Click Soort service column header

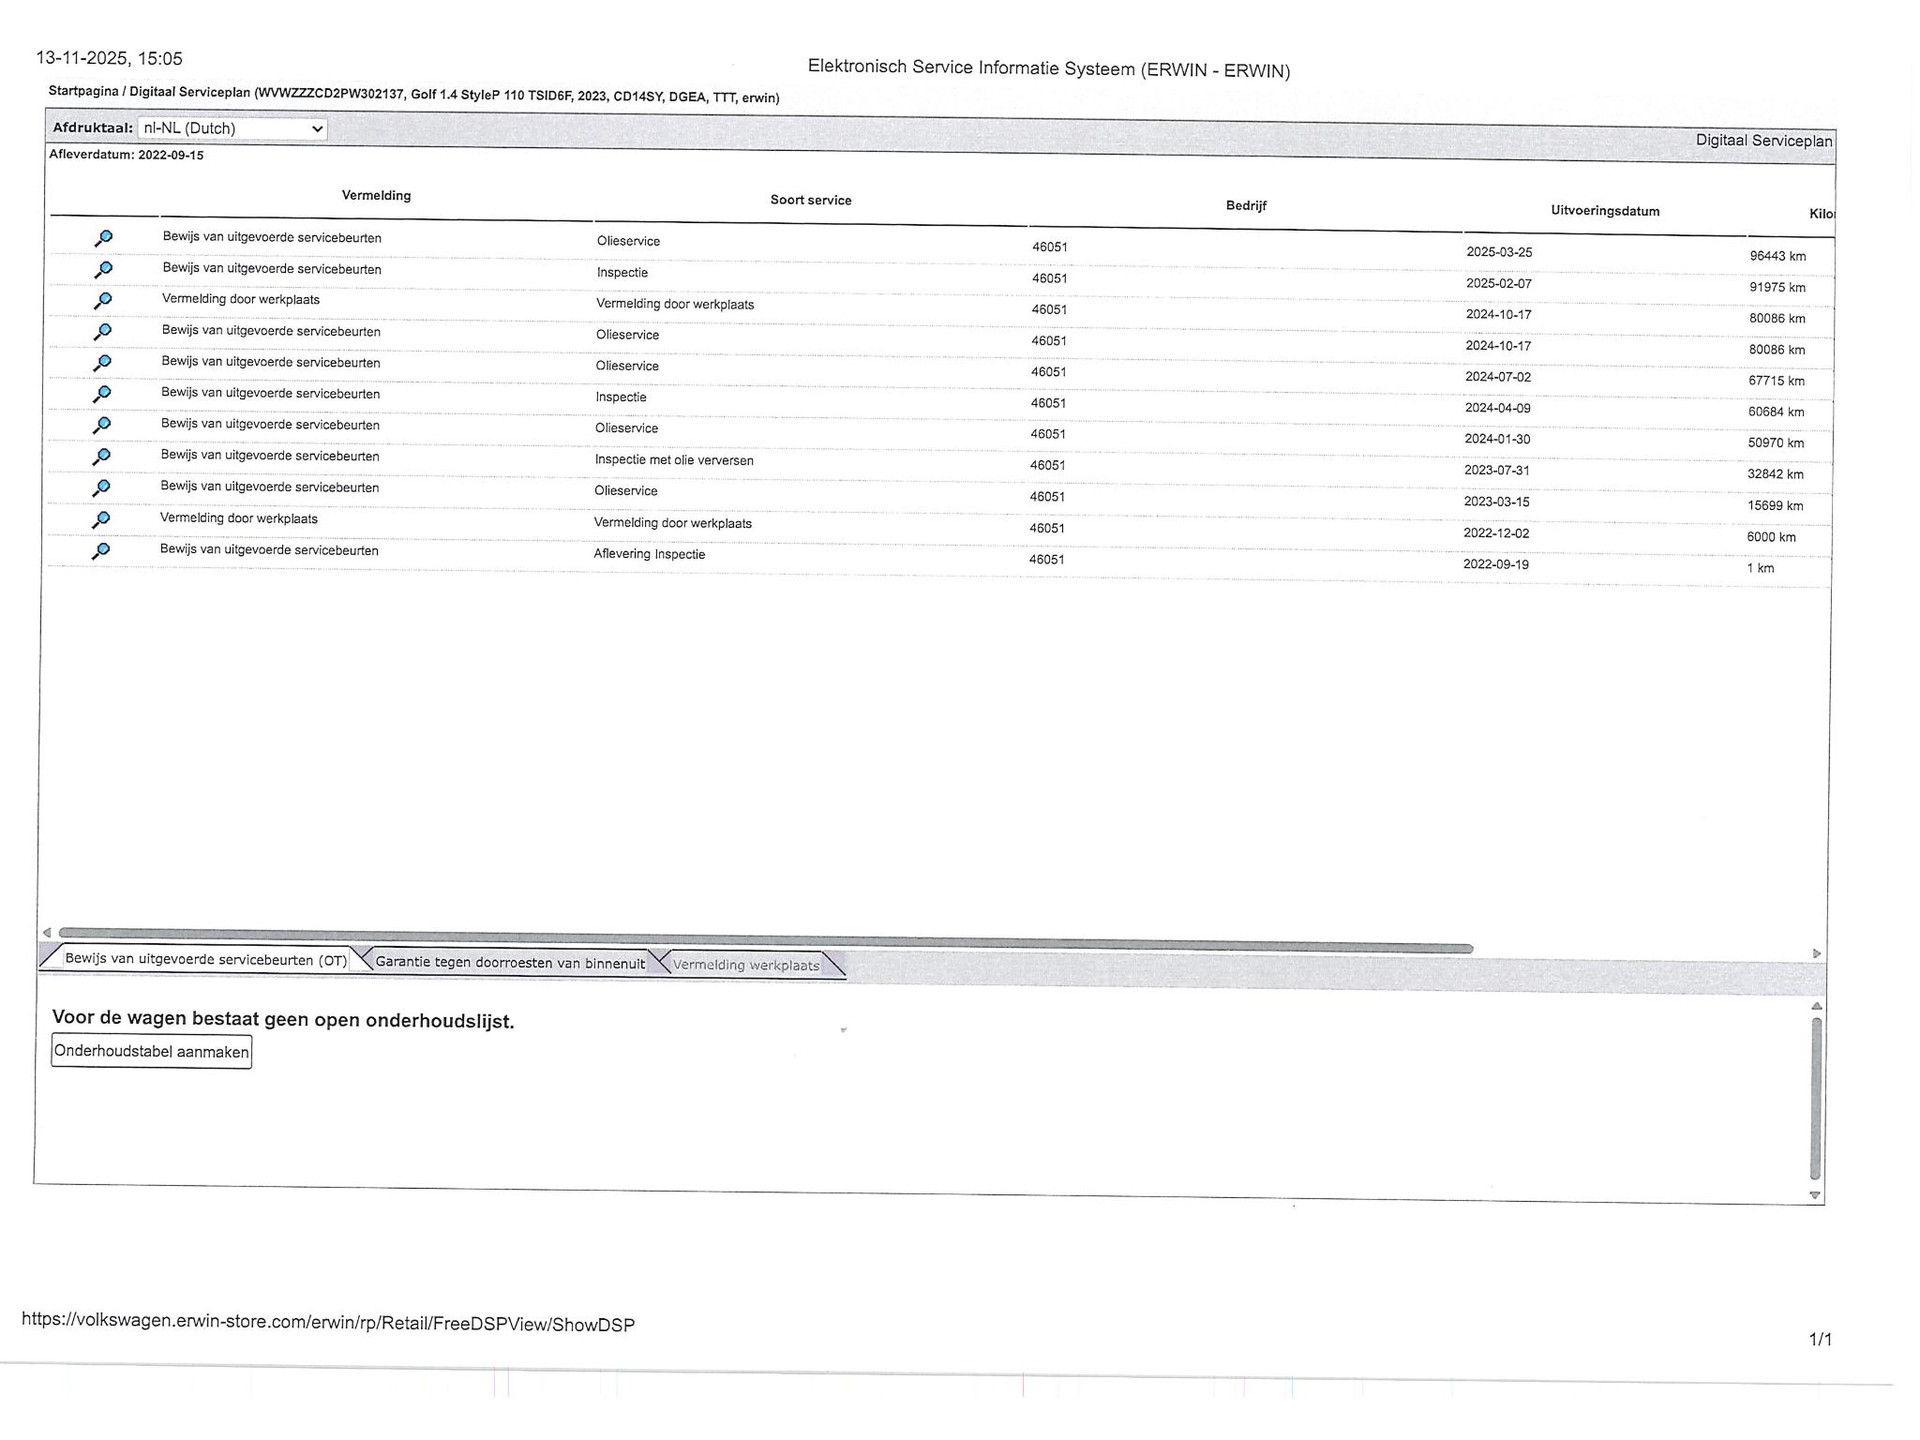point(810,200)
